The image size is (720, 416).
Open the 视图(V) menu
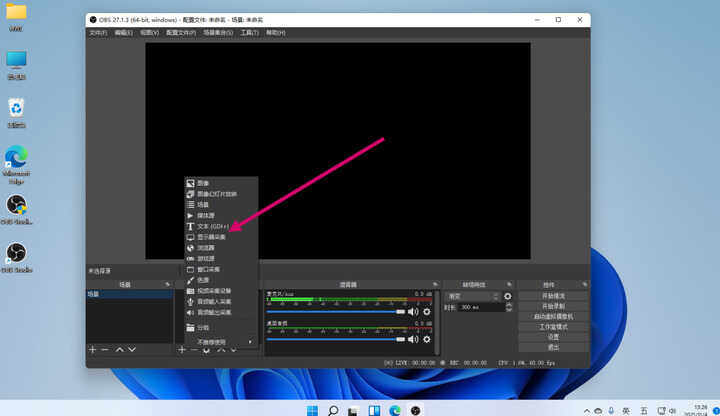click(x=149, y=33)
